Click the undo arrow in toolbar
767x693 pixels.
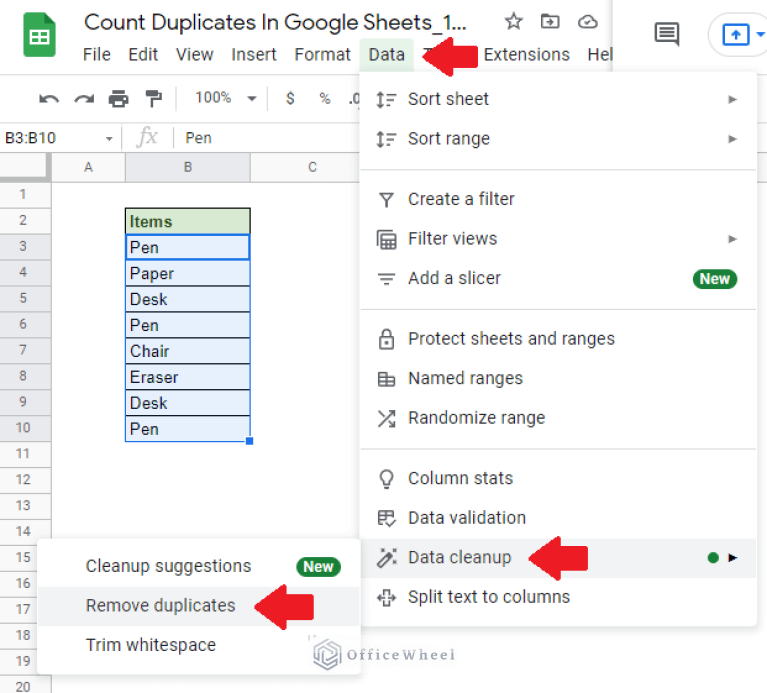tap(48, 98)
